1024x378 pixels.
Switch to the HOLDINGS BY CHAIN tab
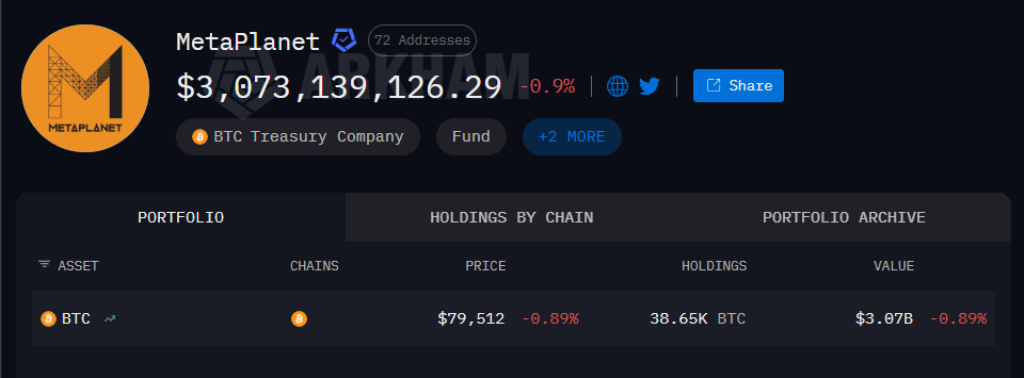511,217
